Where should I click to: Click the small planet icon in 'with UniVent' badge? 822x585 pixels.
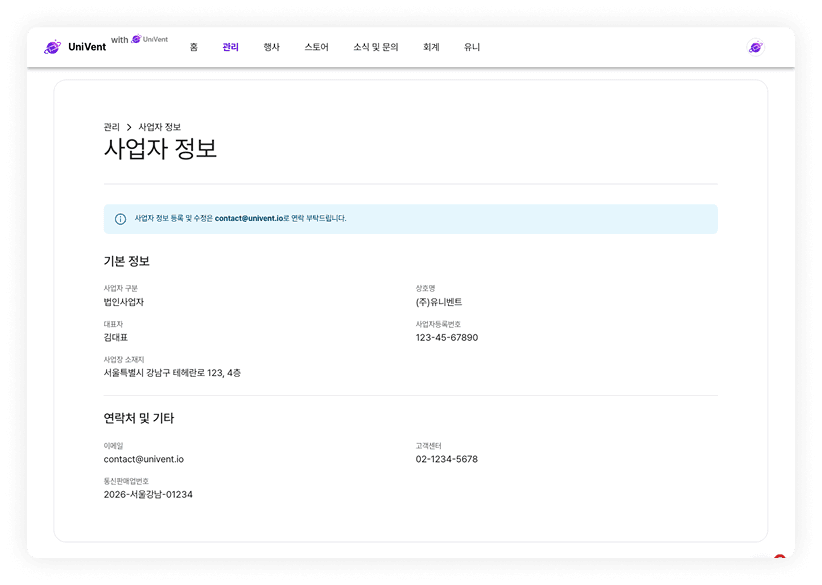point(137,40)
